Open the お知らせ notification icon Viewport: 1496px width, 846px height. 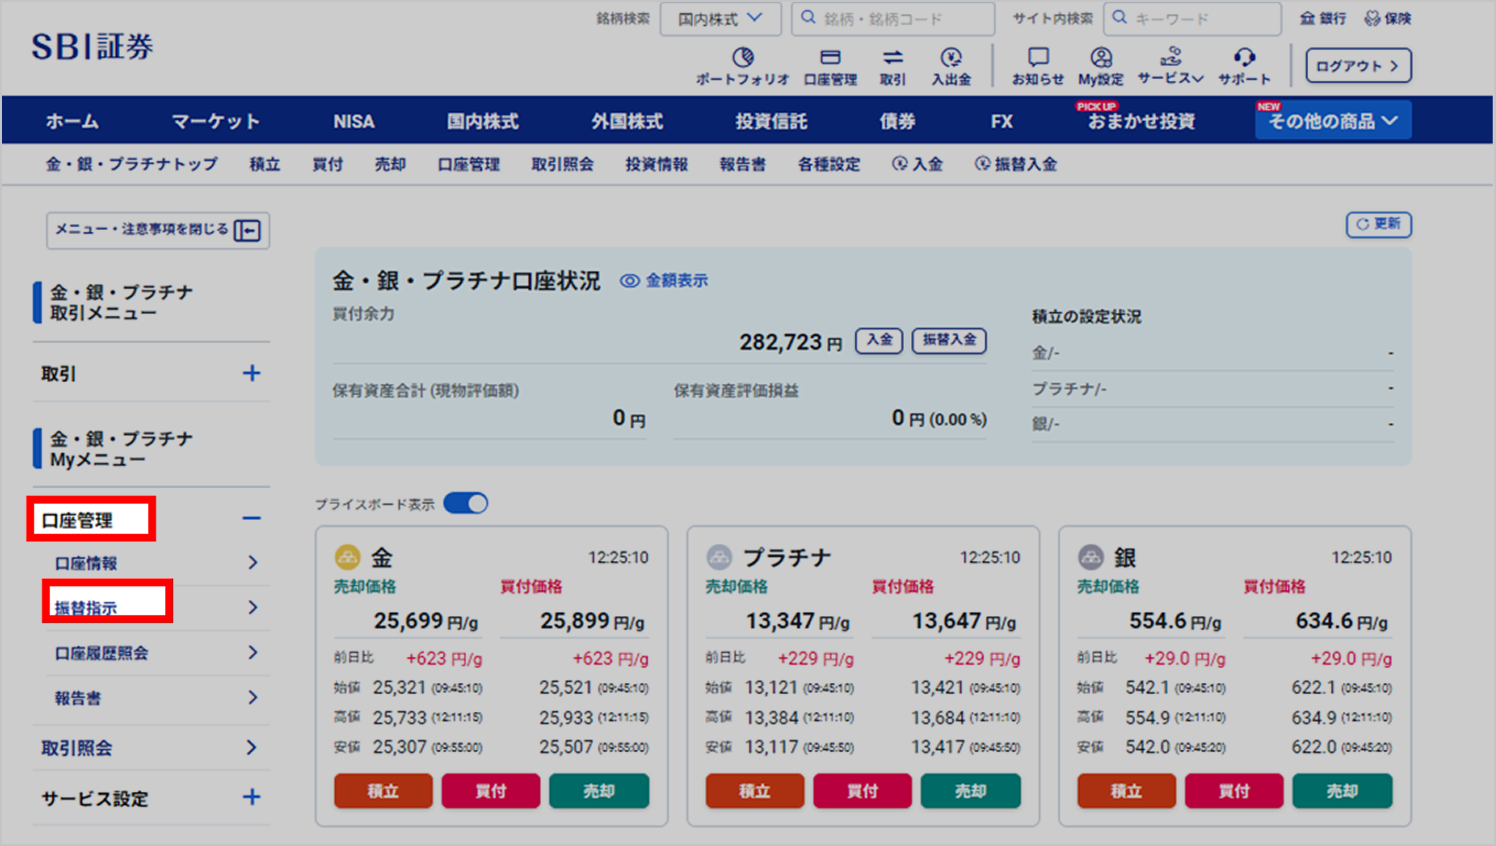(x=1038, y=58)
